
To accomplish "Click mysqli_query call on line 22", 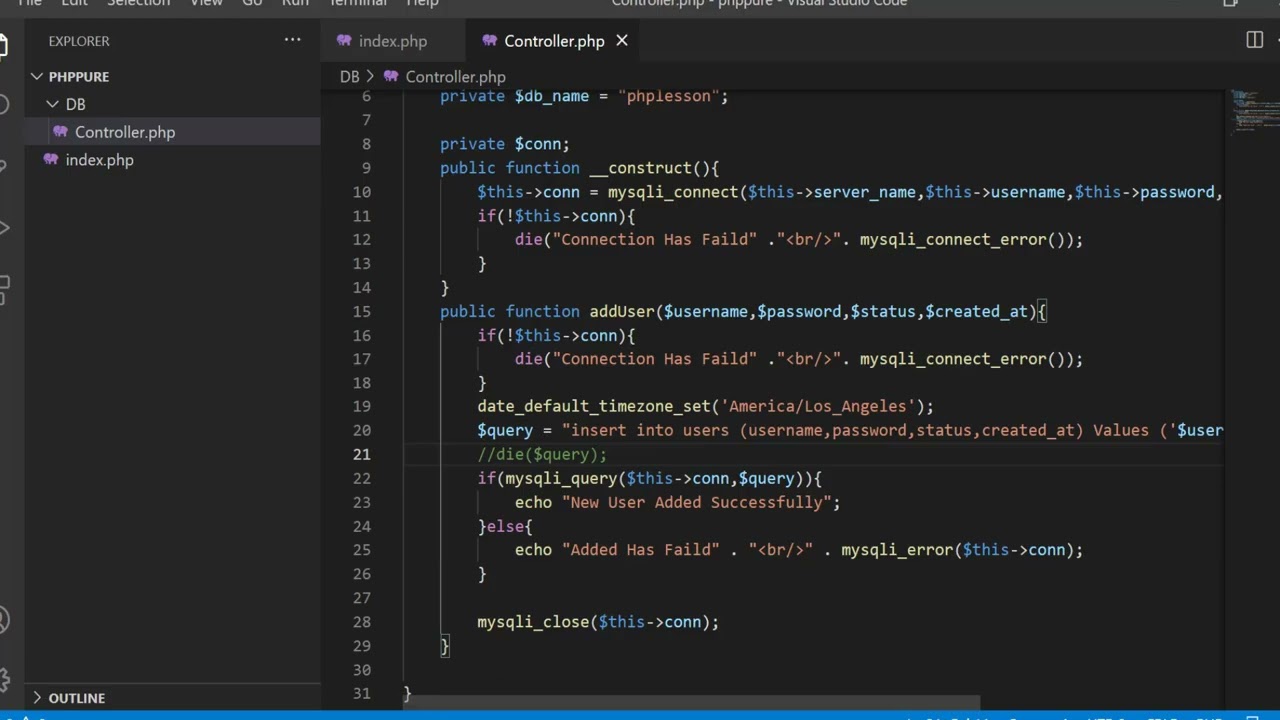I will (561, 478).
